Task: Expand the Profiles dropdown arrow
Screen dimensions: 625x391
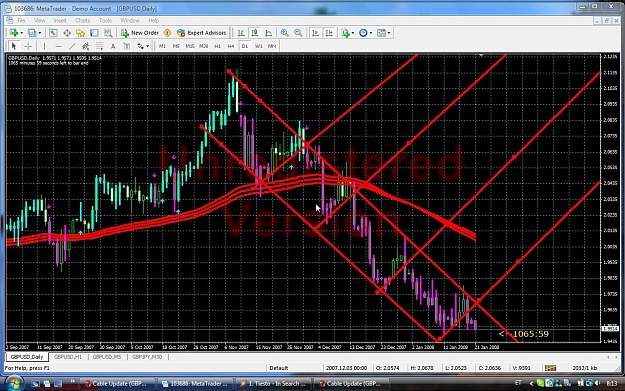Action: point(39,33)
